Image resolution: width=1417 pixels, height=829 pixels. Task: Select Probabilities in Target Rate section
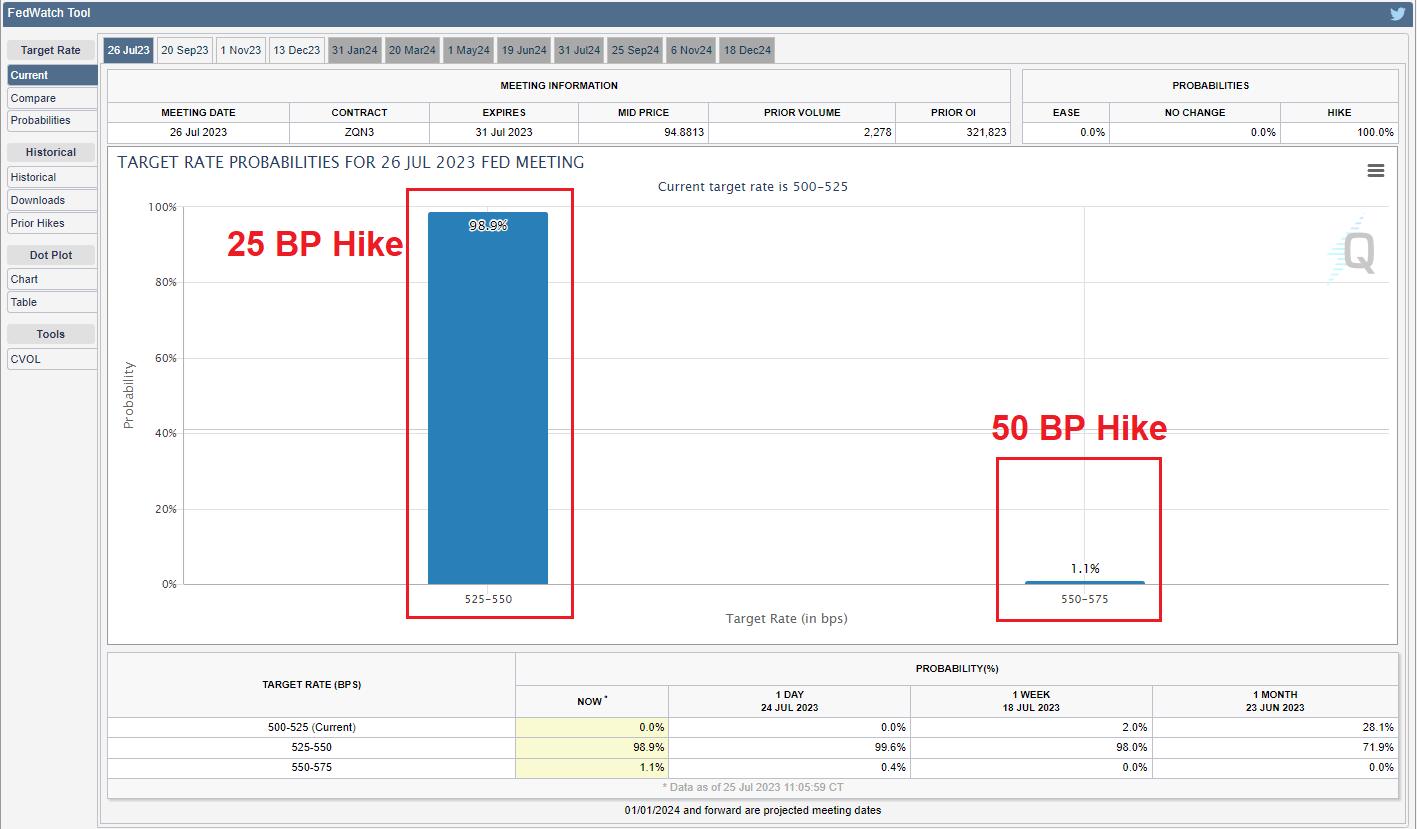tap(52, 120)
